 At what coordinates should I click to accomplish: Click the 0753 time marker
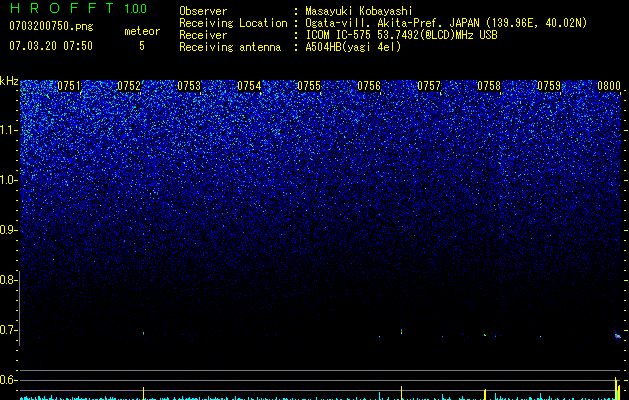click(189, 86)
